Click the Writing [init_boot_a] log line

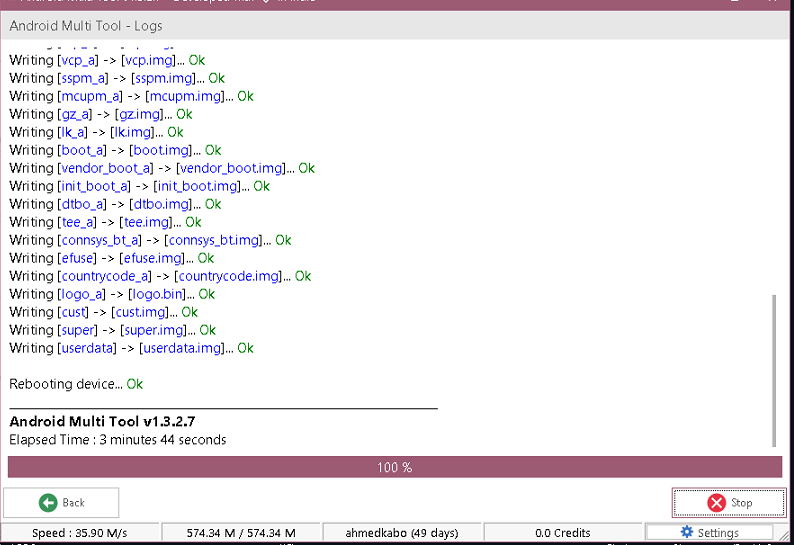coord(139,186)
